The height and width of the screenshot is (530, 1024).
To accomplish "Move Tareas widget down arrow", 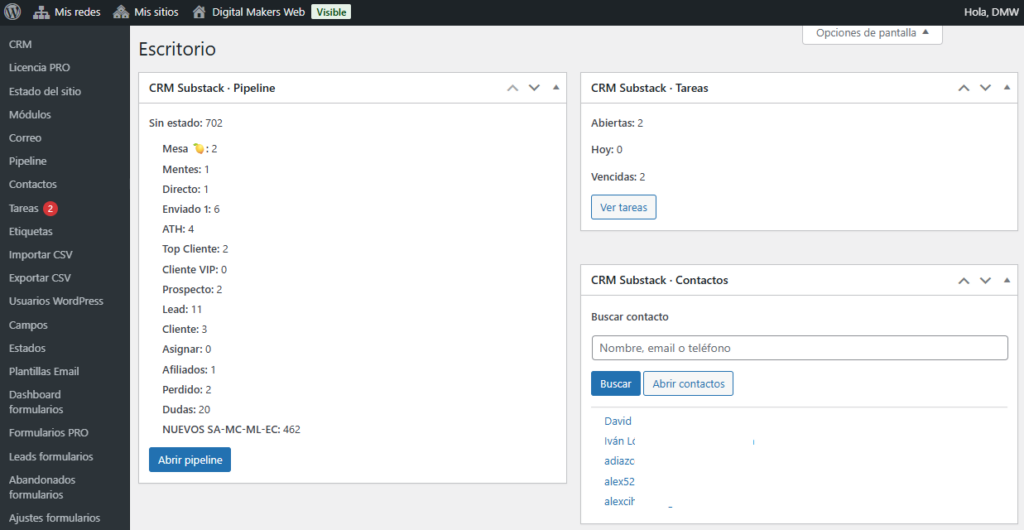I will (985, 87).
